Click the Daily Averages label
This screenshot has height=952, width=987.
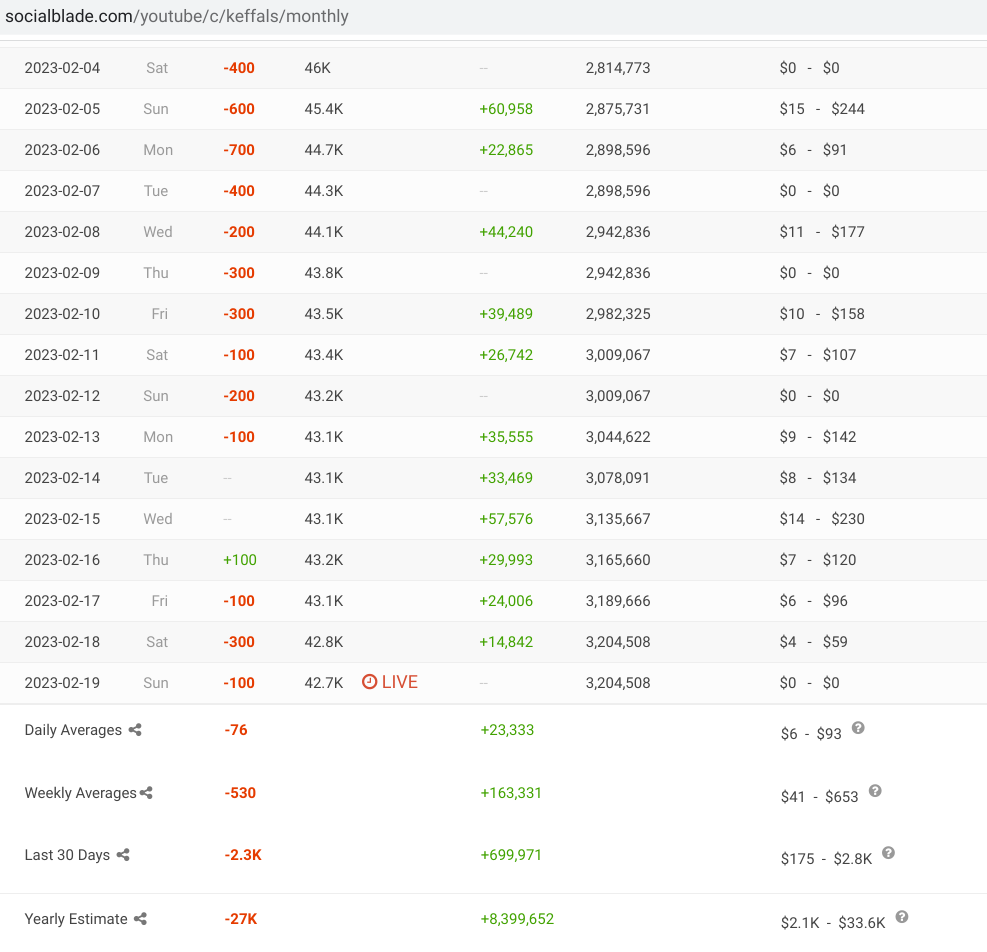point(73,730)
